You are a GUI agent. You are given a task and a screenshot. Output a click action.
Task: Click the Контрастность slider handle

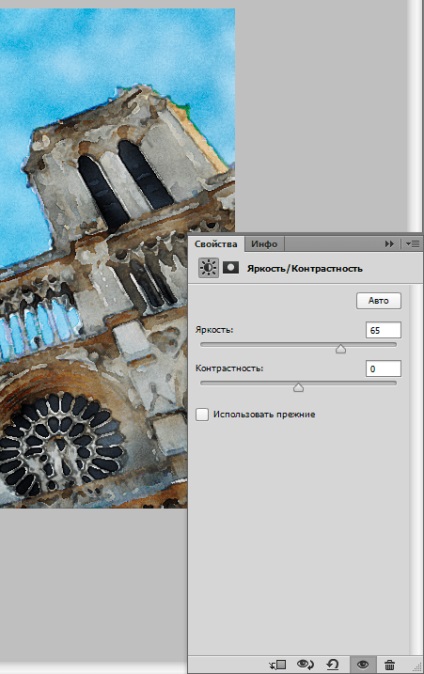298,387
